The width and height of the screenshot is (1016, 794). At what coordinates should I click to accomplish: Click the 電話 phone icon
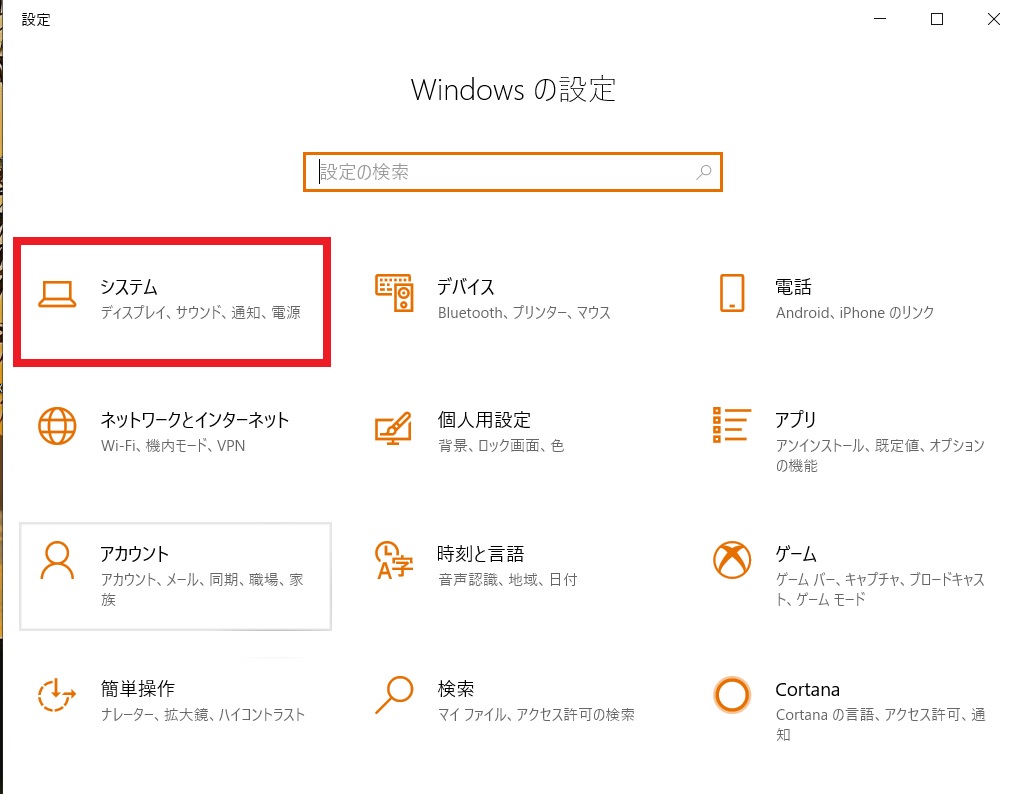click(x=732, y=293)
